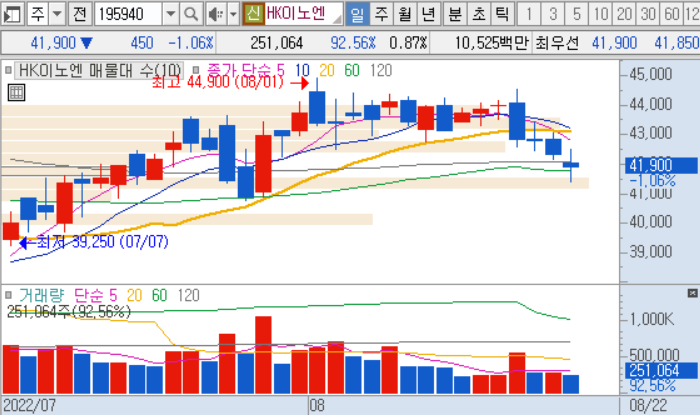Click blue 251,064 volume axis tag
This screenshot has height=415, width=700.
pos(661,370)
